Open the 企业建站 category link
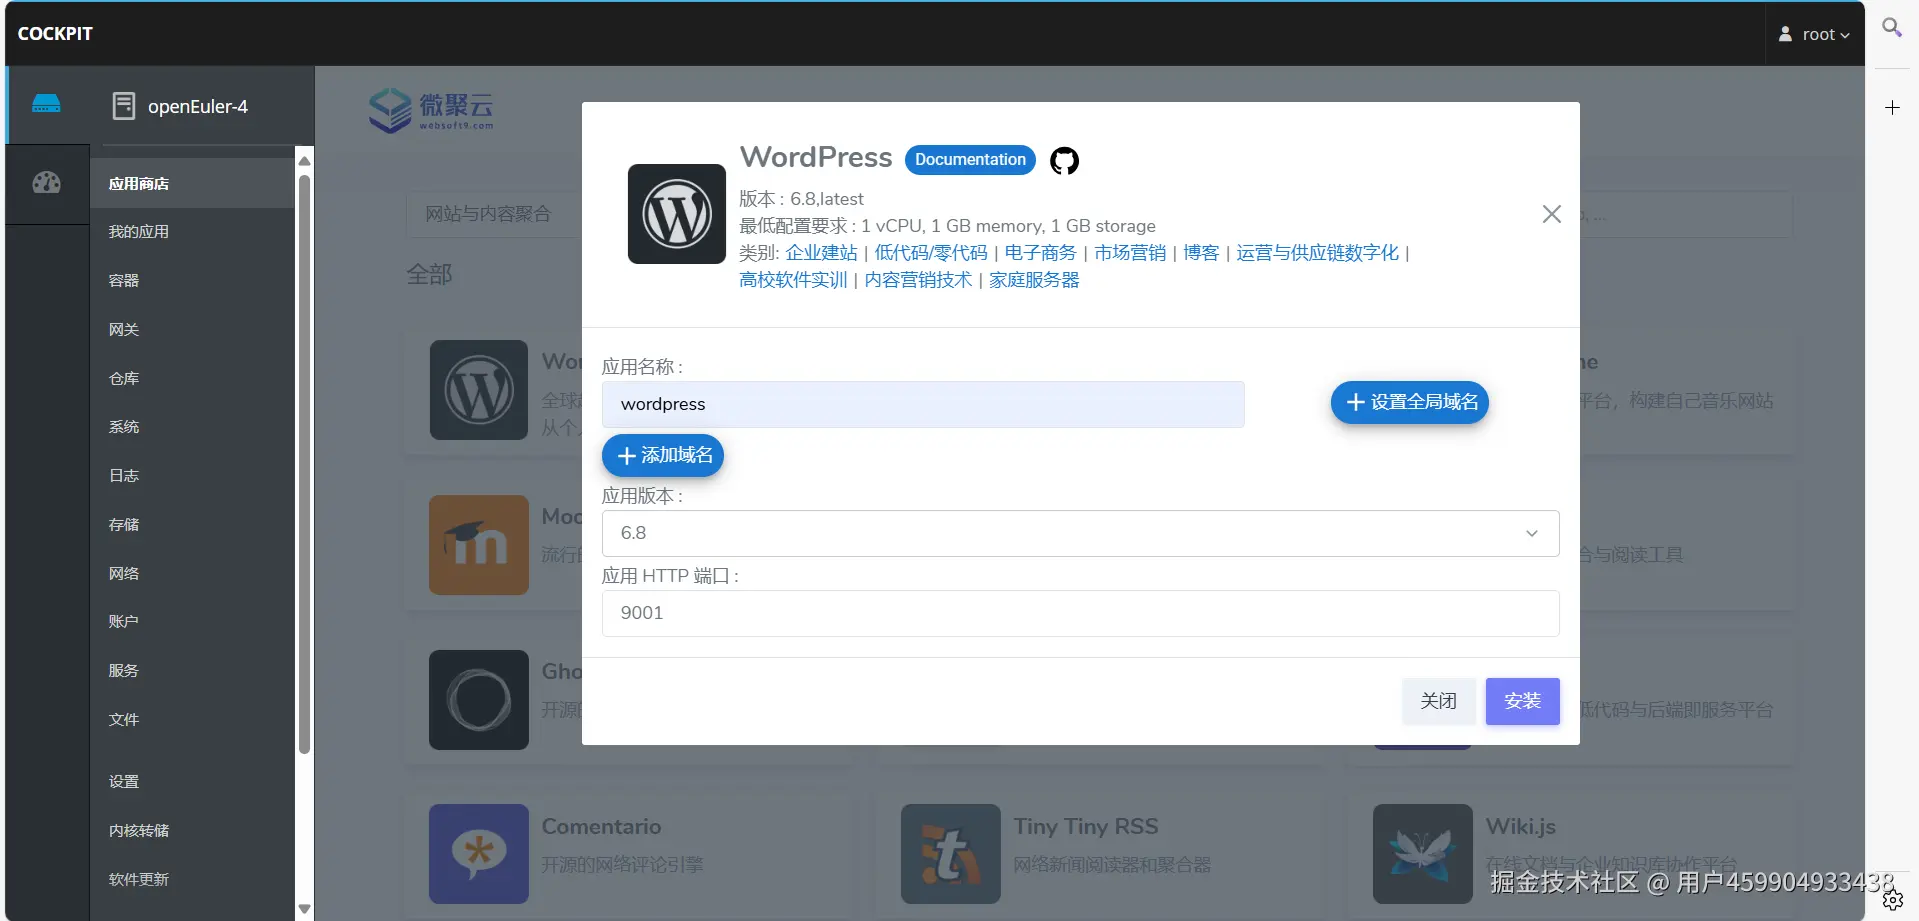 click(821, 253)
